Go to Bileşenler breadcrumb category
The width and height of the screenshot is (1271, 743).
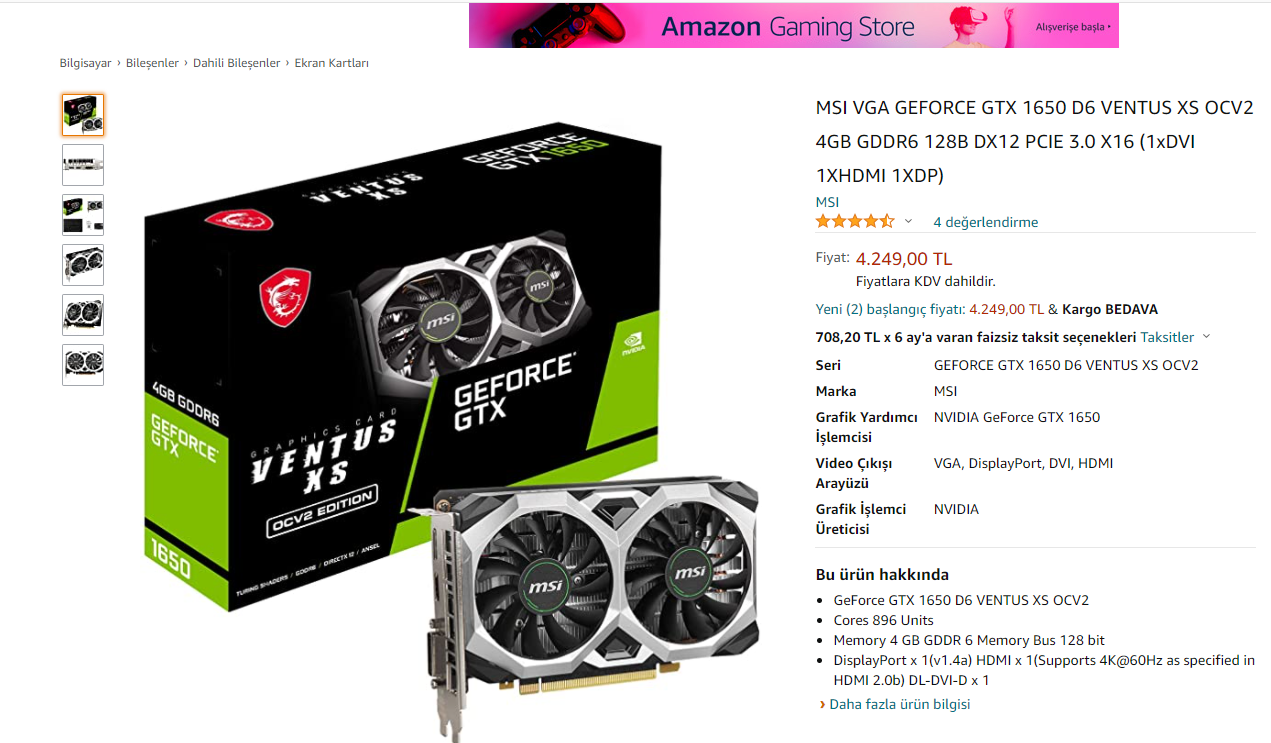[152, 63]
